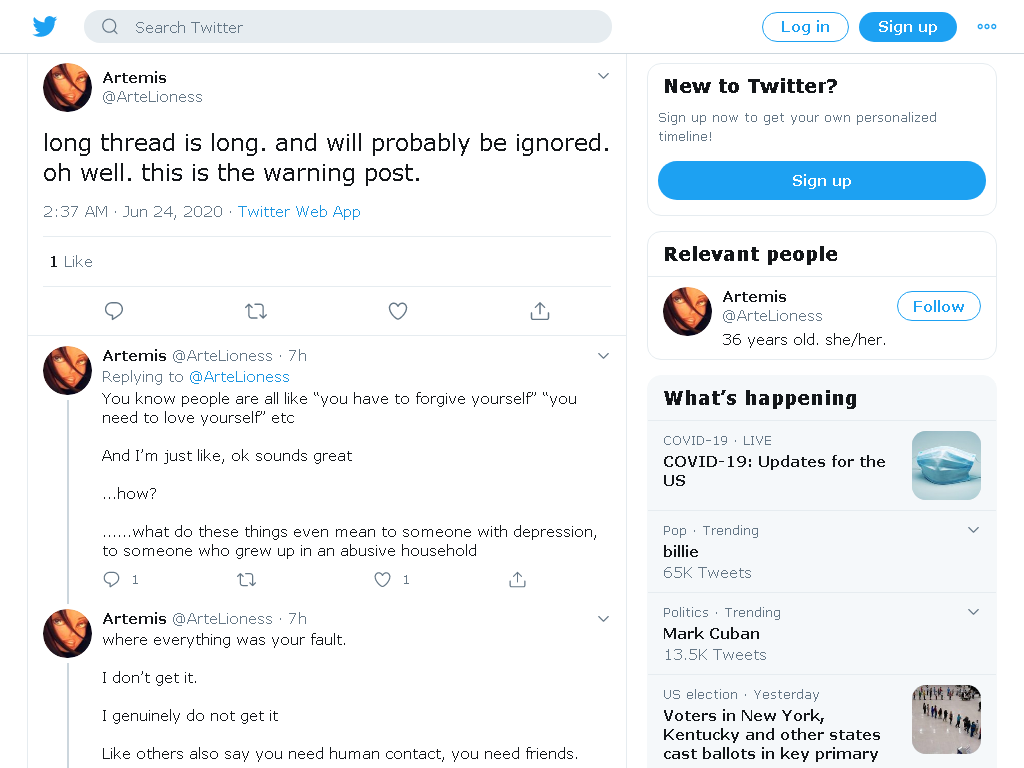The width and height of the screenshot is (1024, 768).
Task: Share the main tweet via share icon
Action: click(539, 311)
